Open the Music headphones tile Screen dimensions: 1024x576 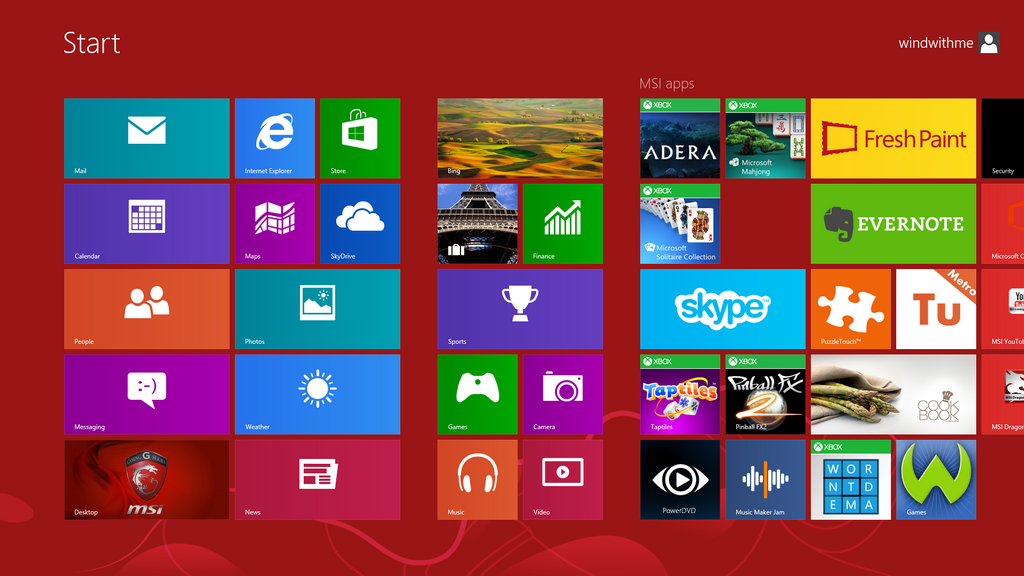coord(477,480)
